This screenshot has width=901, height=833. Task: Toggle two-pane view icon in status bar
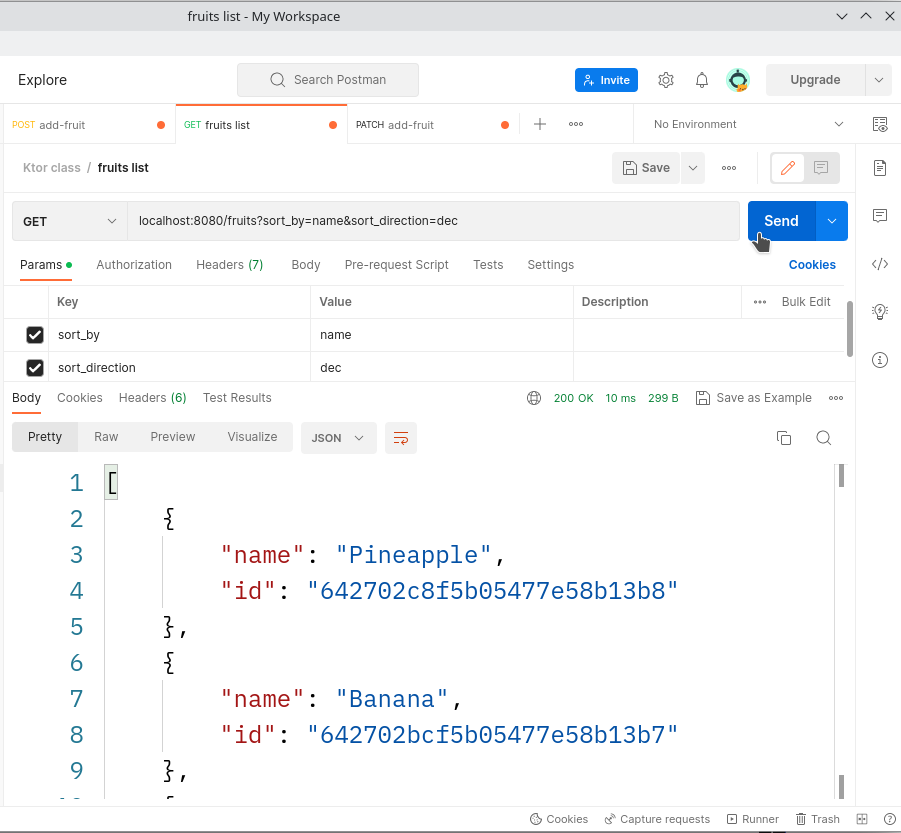862,819
